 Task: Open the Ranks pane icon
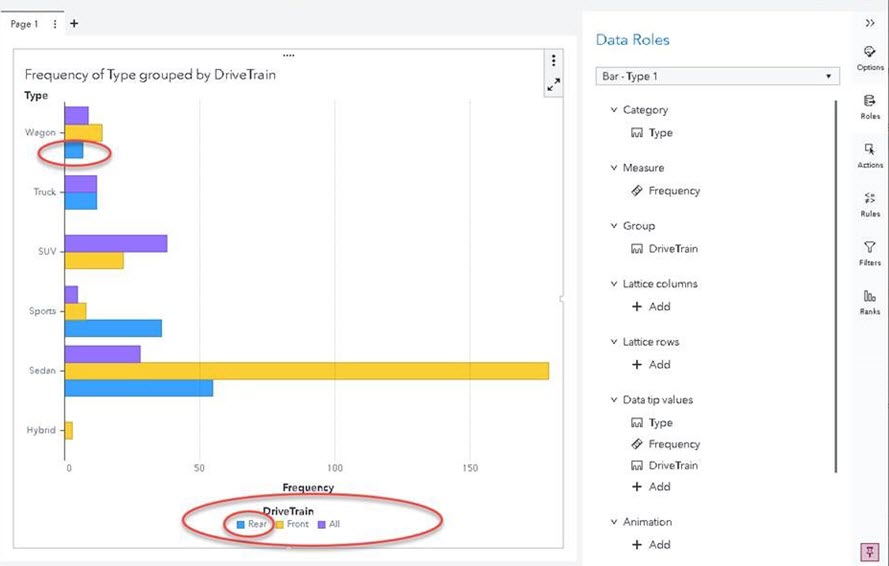(x=870, y=296)
